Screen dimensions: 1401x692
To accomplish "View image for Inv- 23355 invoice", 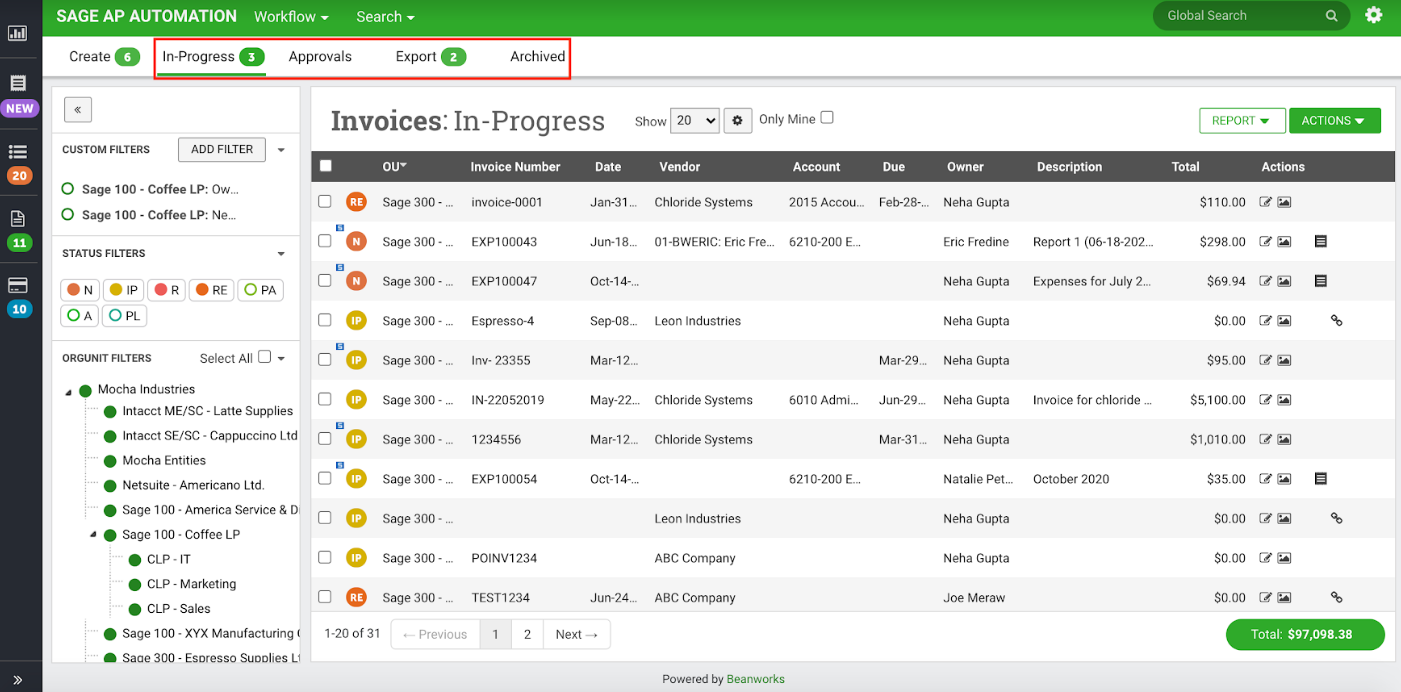I will [x=1284, y=360].
